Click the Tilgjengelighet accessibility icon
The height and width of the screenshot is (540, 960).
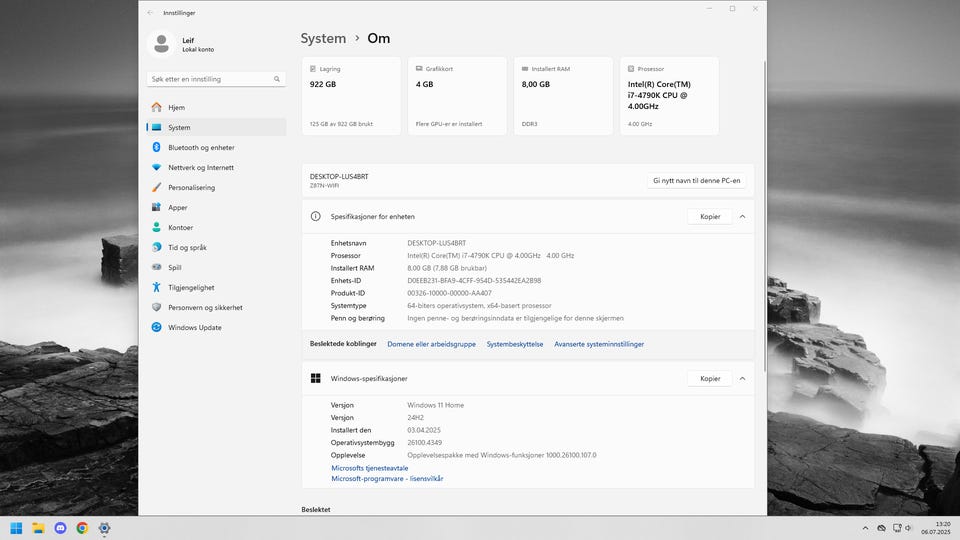coord(156,287)
